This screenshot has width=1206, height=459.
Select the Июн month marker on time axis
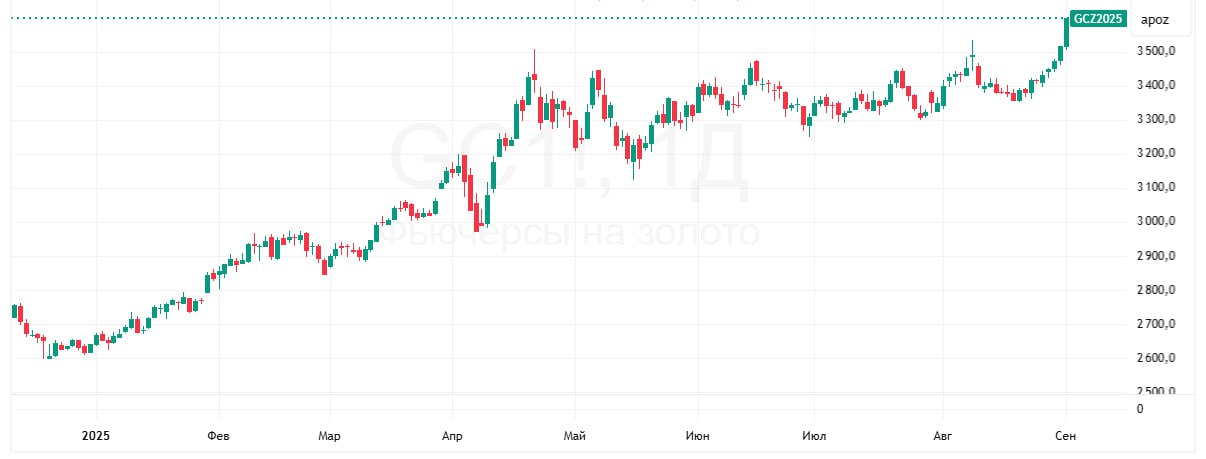click(698, 436)
